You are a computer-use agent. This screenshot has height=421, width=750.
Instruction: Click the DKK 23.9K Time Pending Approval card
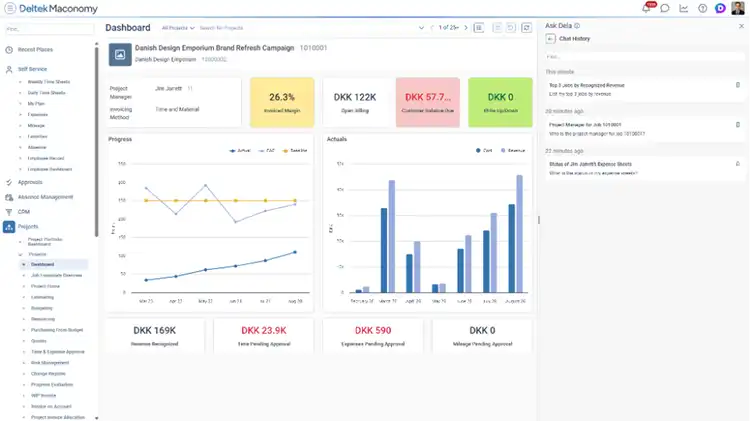[x=264, y=336]
